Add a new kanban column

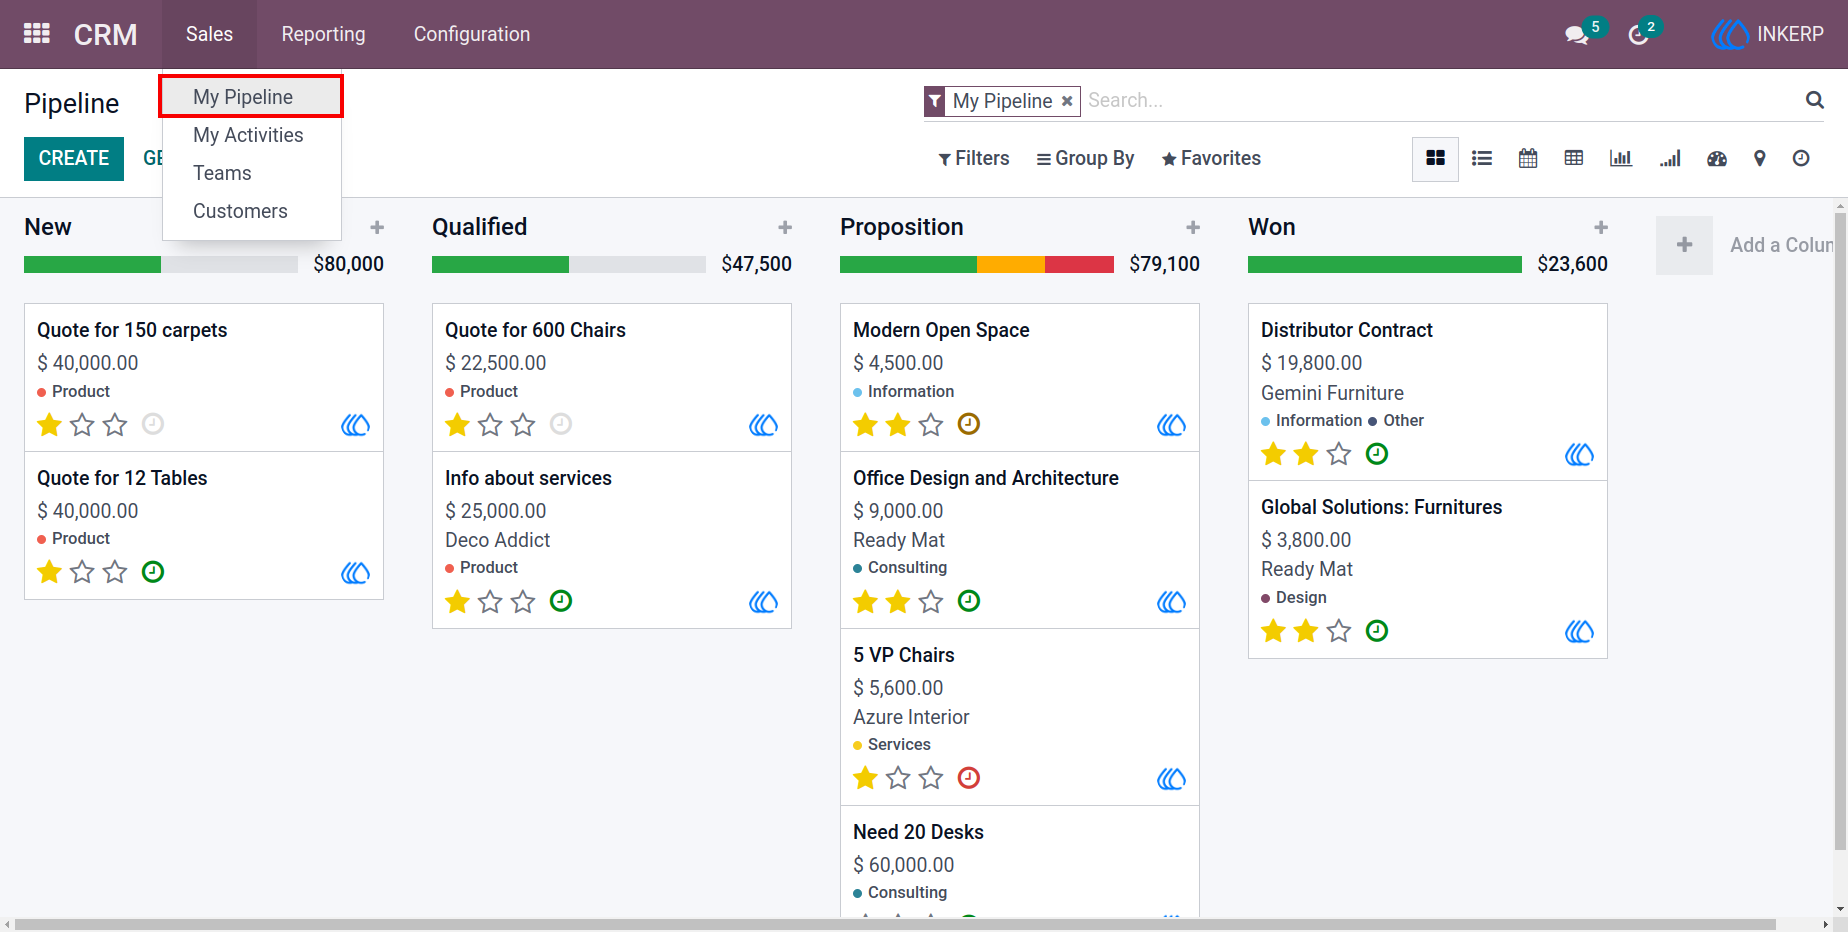[1685, 245]
